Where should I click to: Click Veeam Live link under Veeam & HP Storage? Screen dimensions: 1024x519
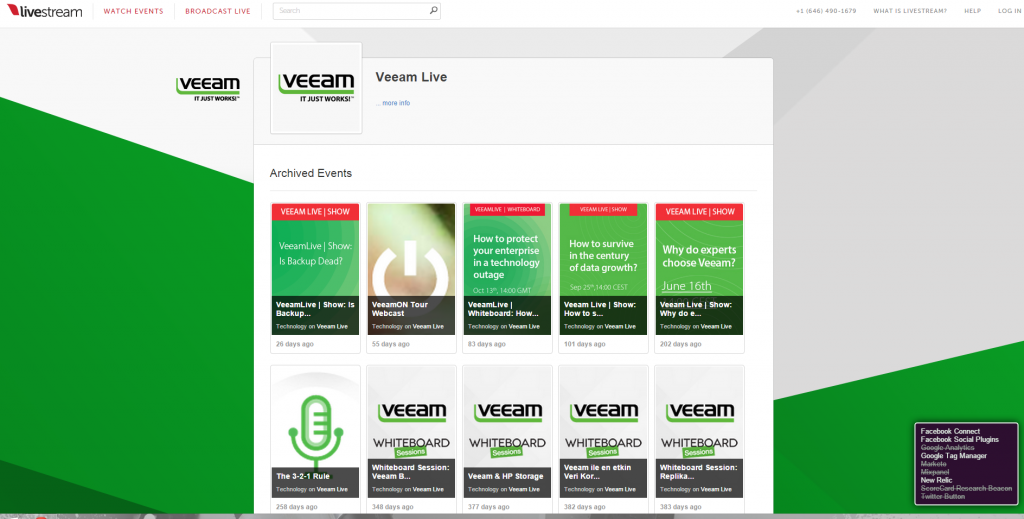[524, 489]
